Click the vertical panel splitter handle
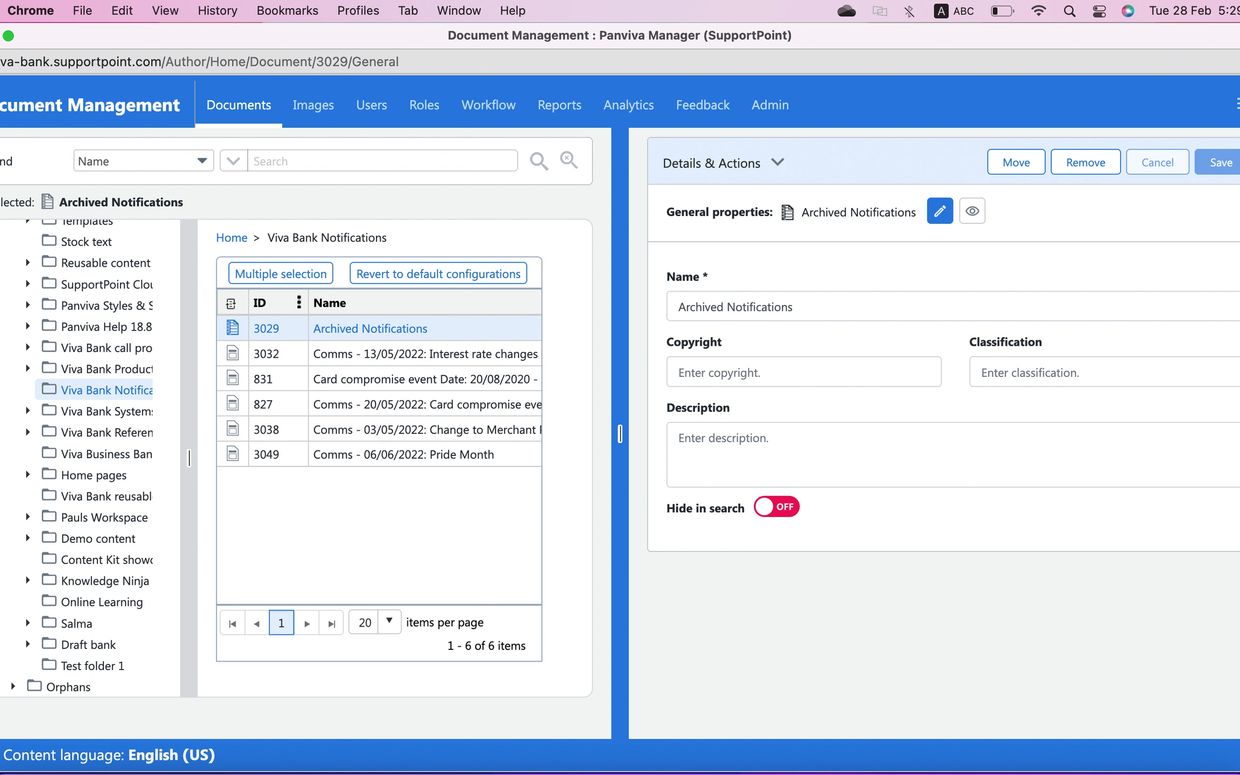Screen dimensions: 1240x775 [620, 434]
